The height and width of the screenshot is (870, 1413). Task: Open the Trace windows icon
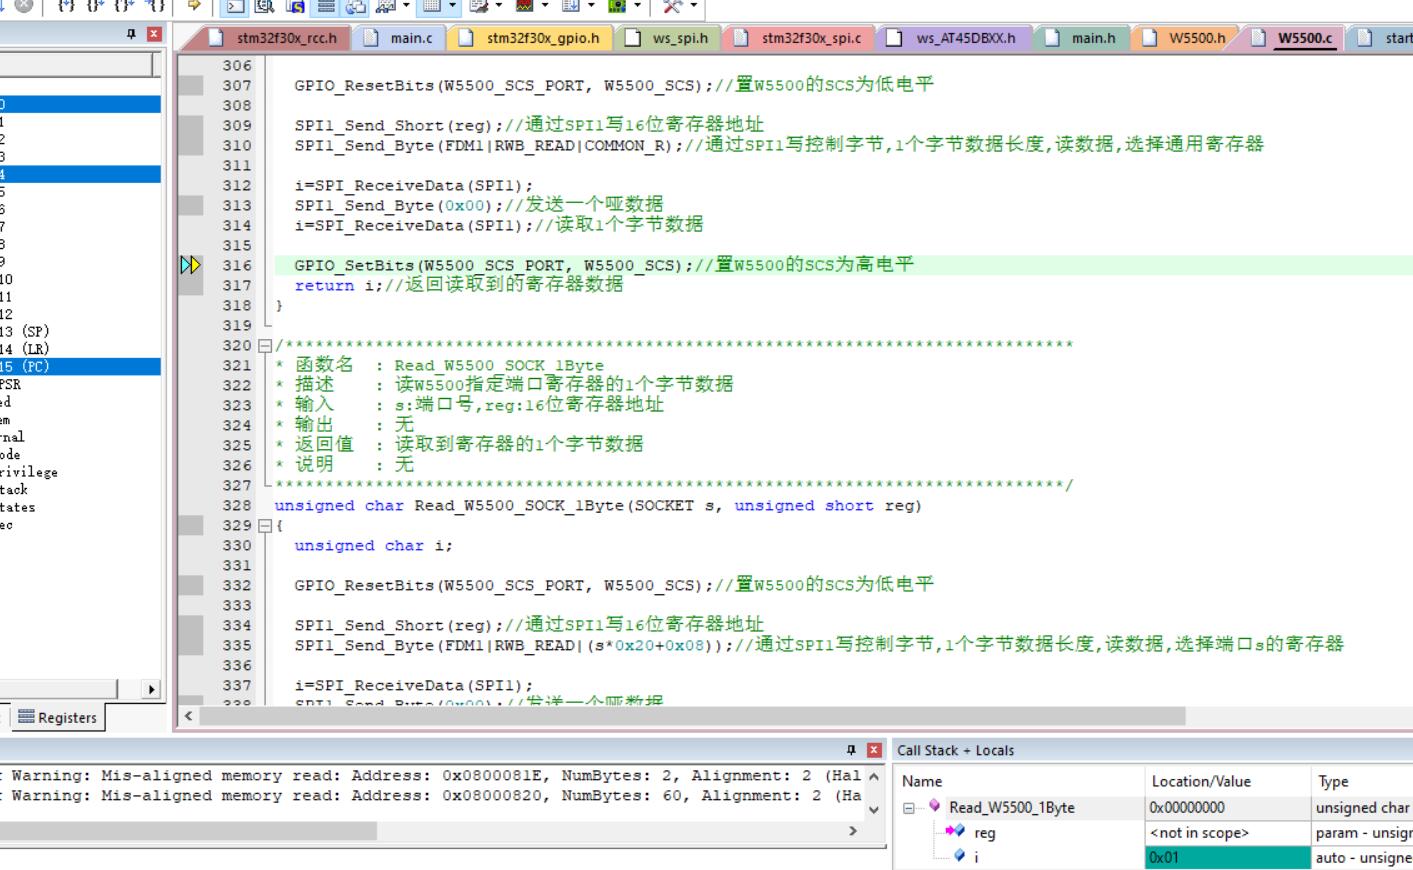click(571, 7)
